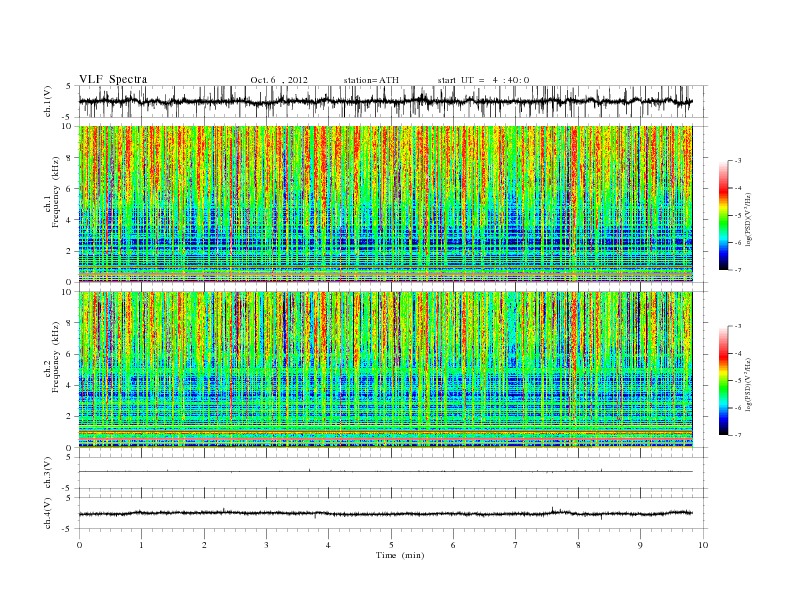Click the ch.4(V) waveform trace panel
Image resolution: width=792 pixels, height=612 pixels.
click(393, 513)
